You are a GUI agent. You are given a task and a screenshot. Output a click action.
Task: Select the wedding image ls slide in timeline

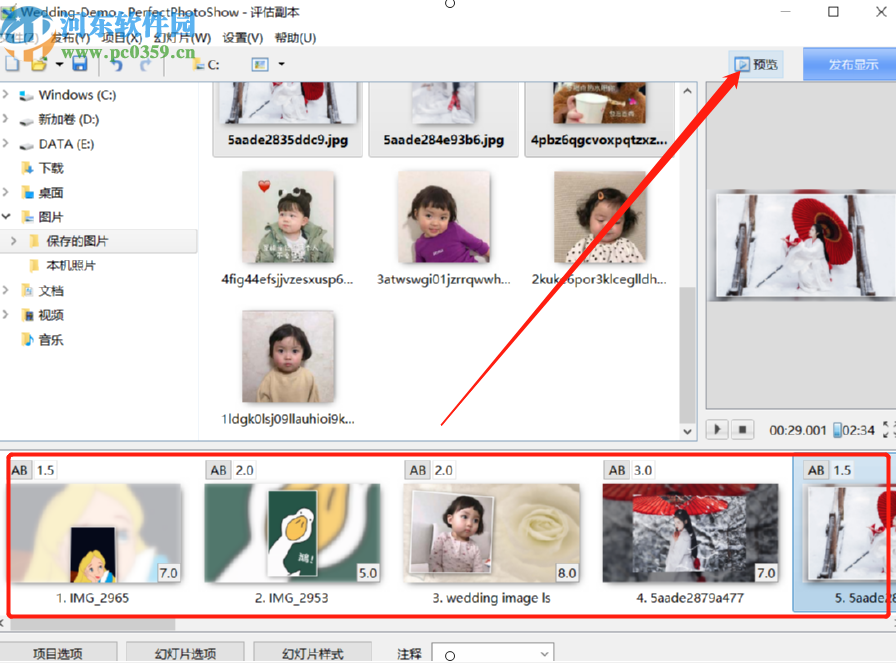point(492,533)
